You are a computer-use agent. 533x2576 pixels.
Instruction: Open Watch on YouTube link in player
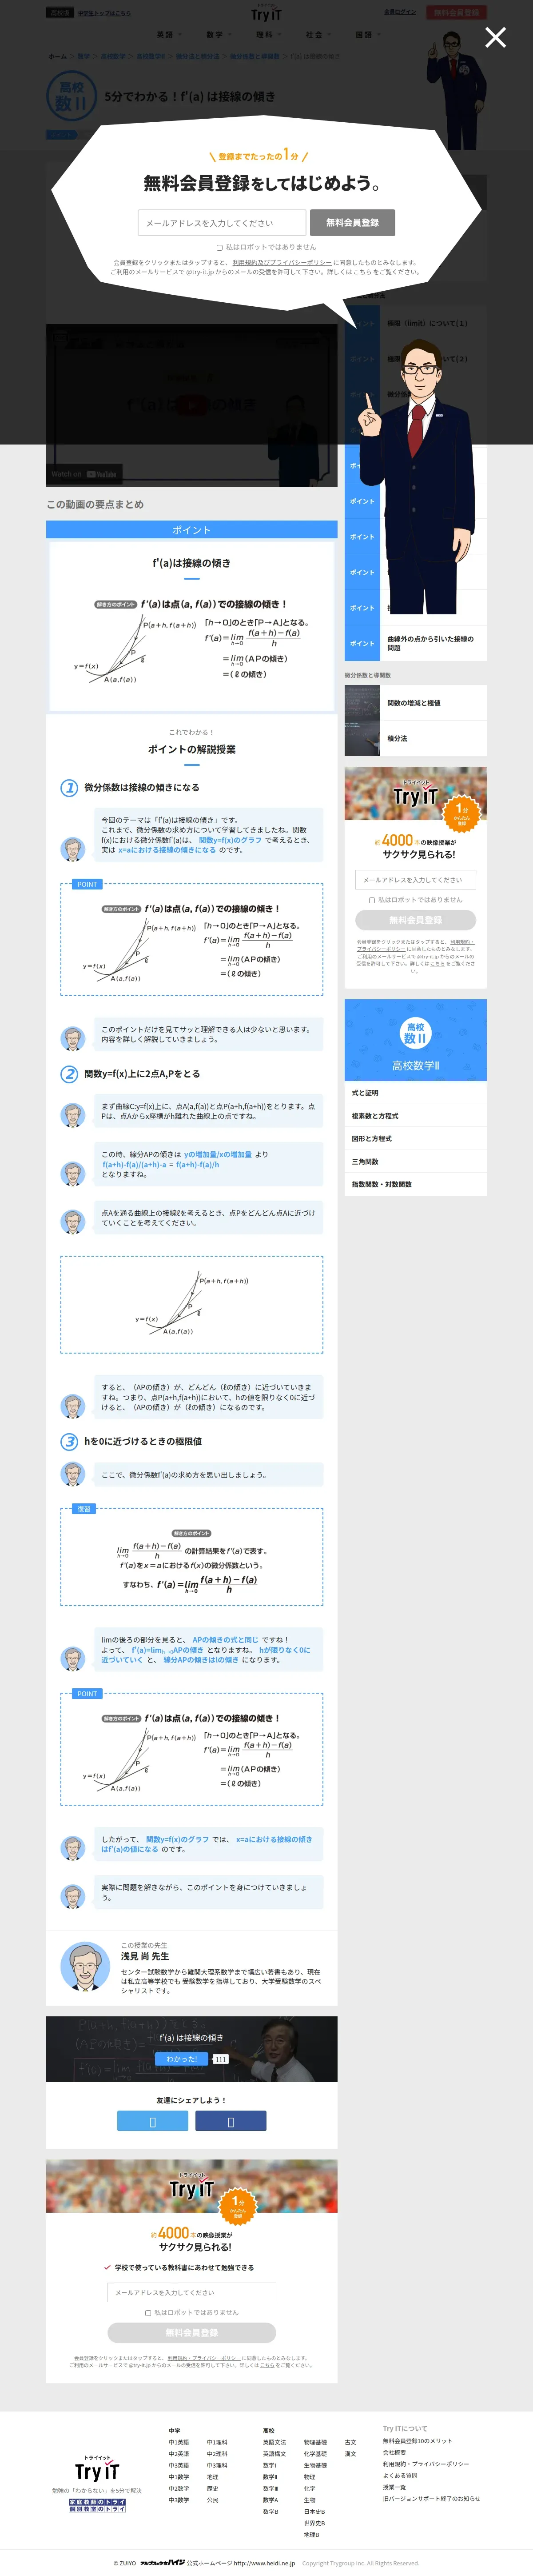point(84,474)
